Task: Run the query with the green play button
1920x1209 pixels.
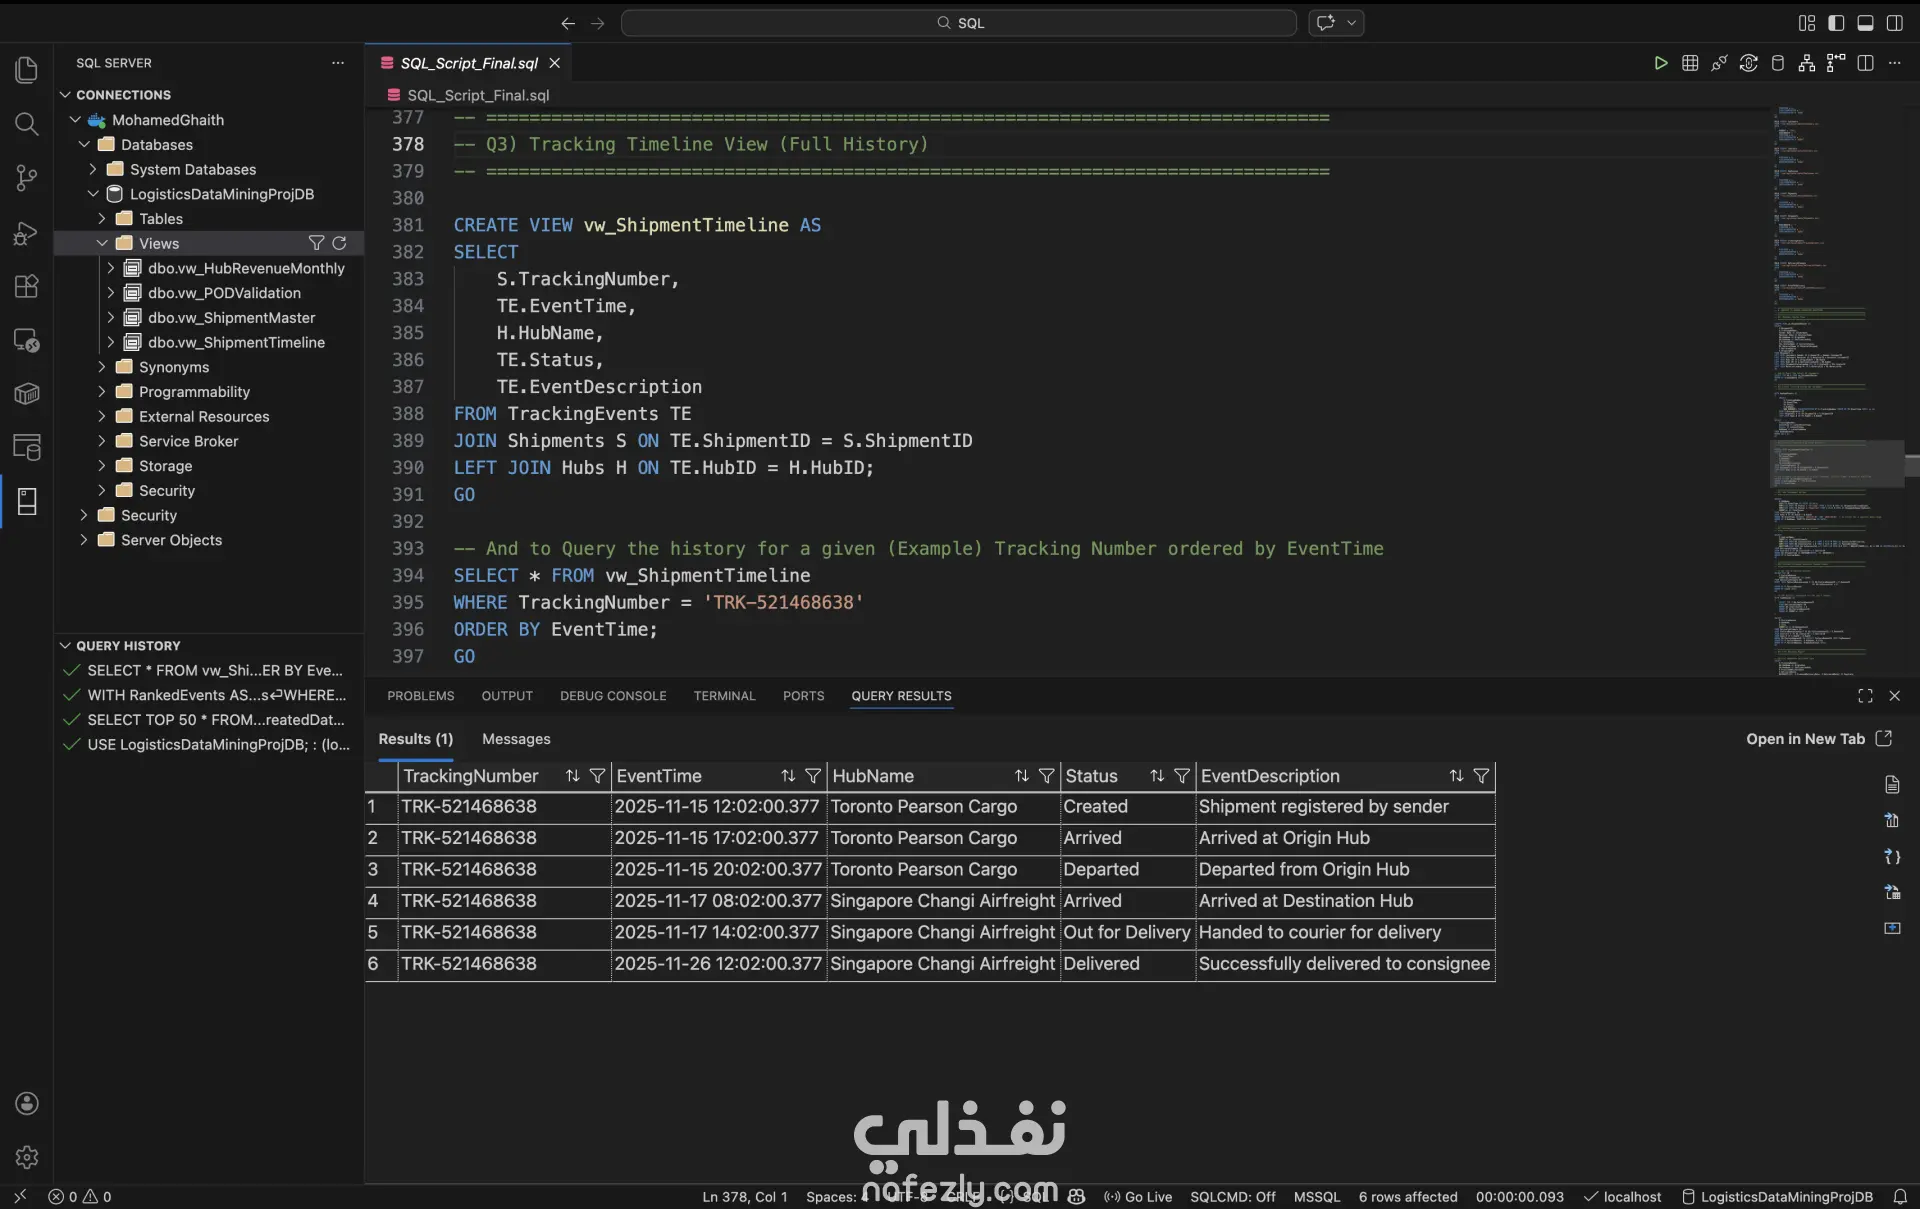Action: [x=1661, y=63]
